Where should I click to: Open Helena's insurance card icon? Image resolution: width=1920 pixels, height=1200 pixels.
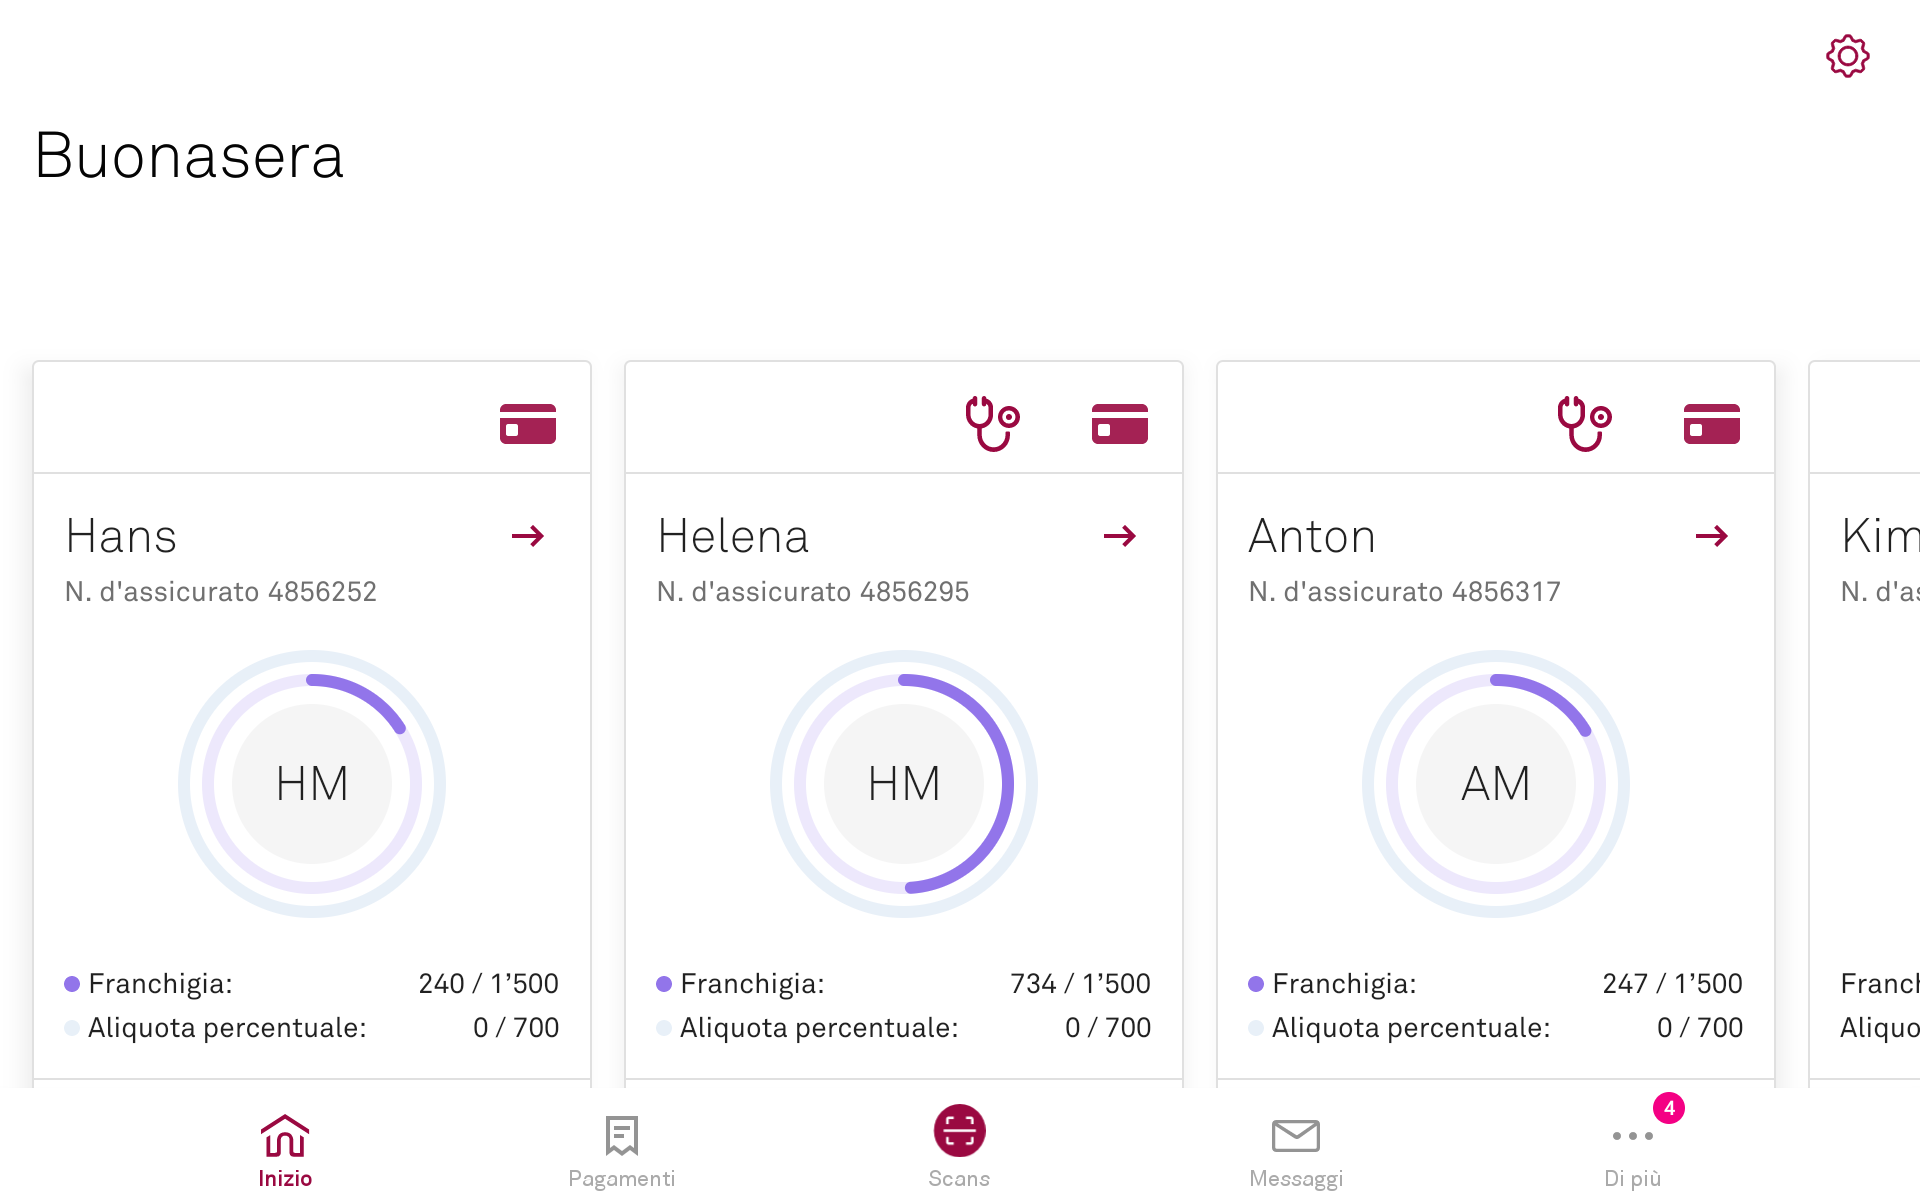pos(1119,423)
